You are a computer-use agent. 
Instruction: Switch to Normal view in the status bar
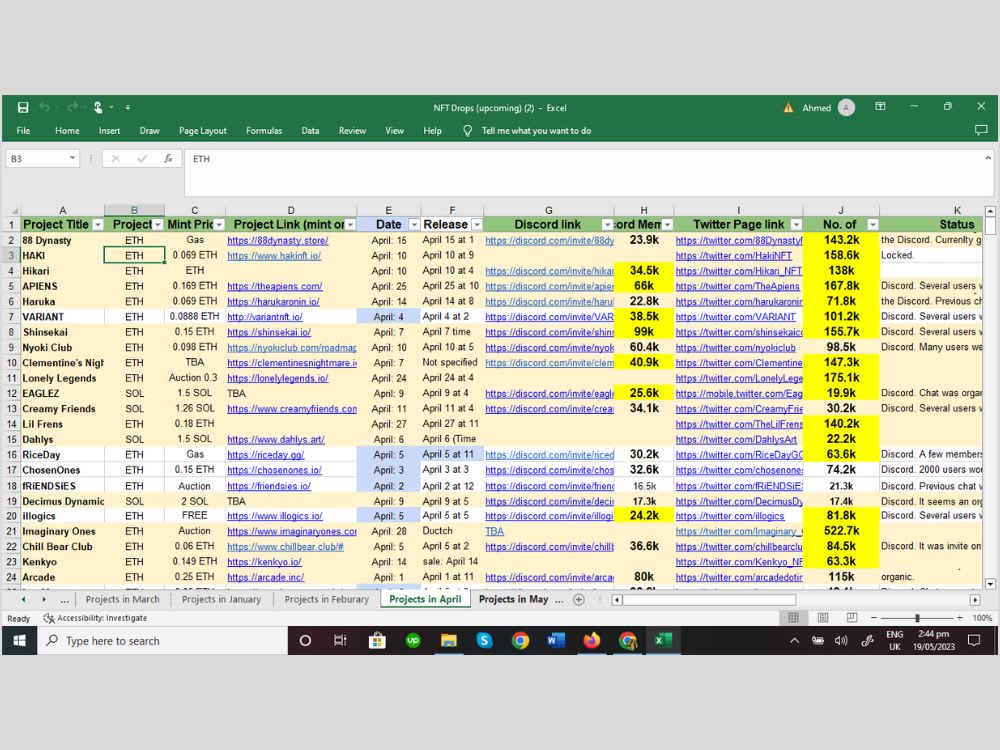pyautogui.click(x=793, y=617)
